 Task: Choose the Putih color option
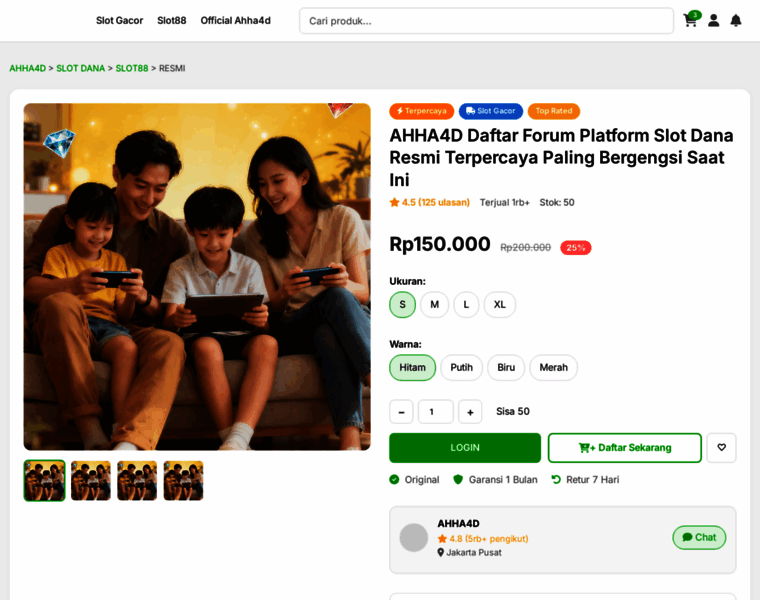[x=461, y=367]
